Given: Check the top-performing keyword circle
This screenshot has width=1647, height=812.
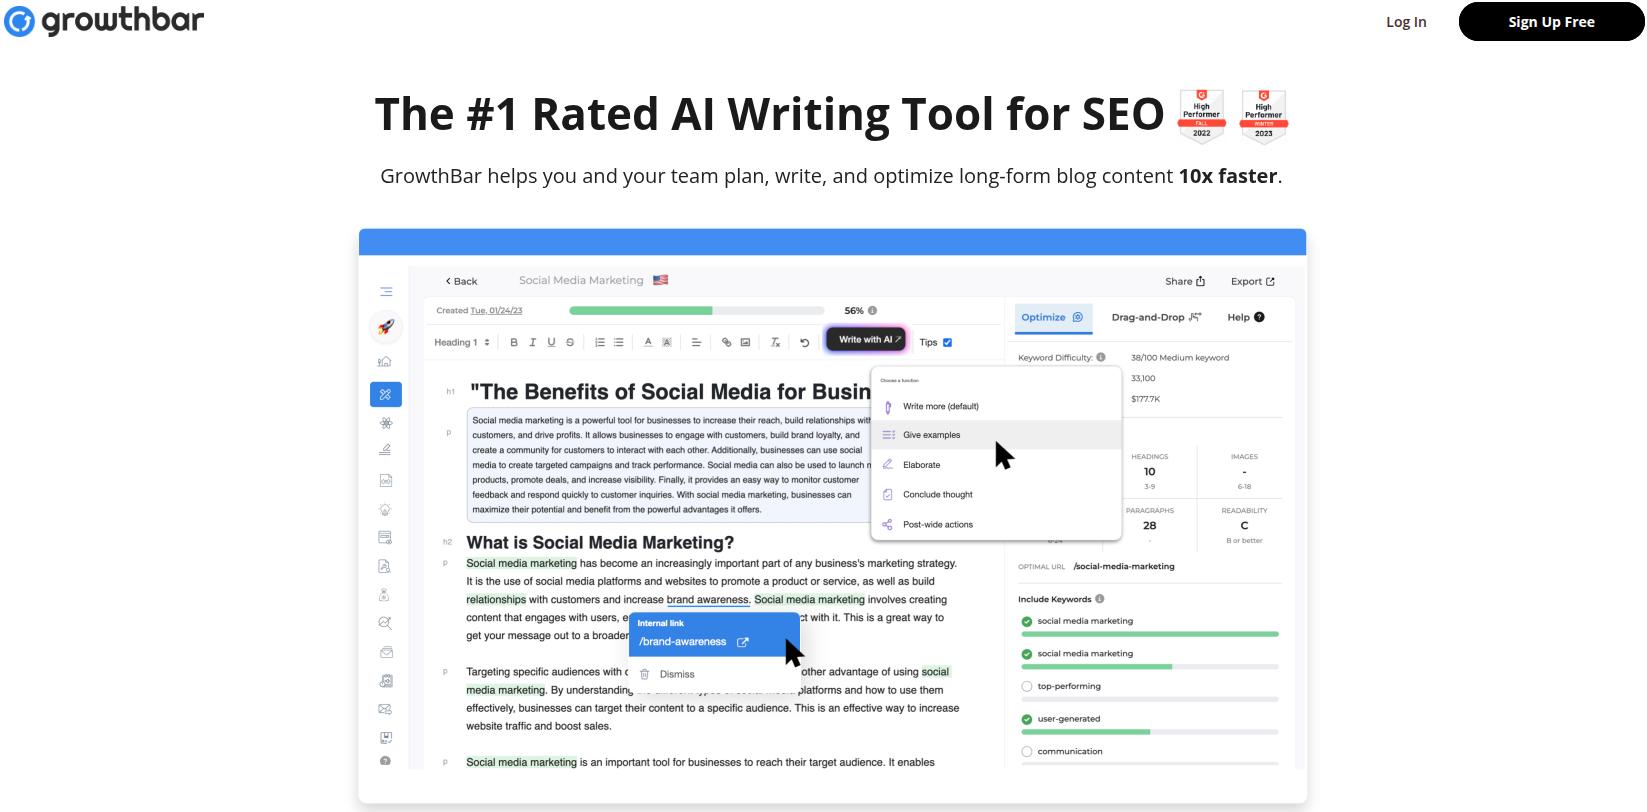Looking at the screenshot, I should (1026, 686).
